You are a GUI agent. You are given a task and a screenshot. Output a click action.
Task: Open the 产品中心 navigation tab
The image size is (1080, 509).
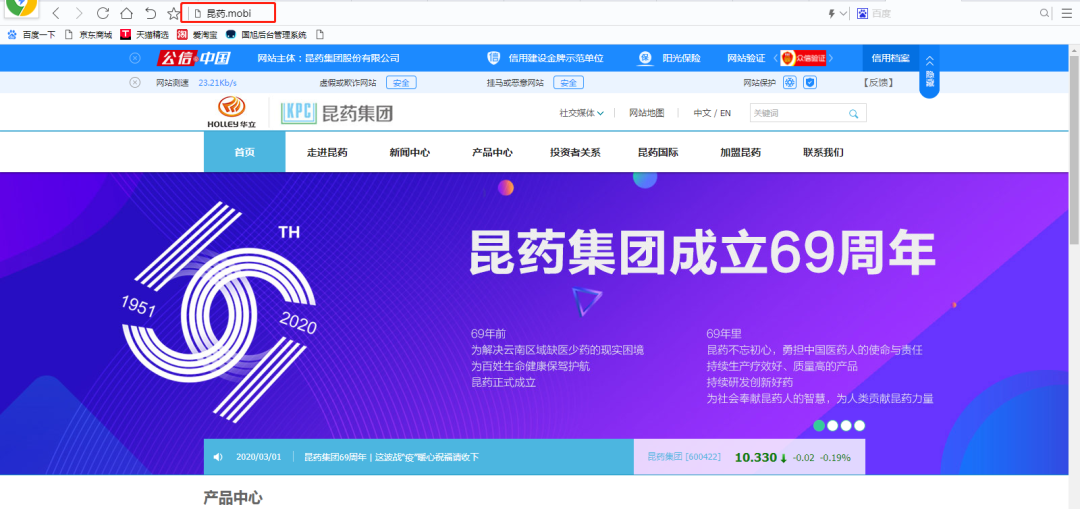point(492,152)
